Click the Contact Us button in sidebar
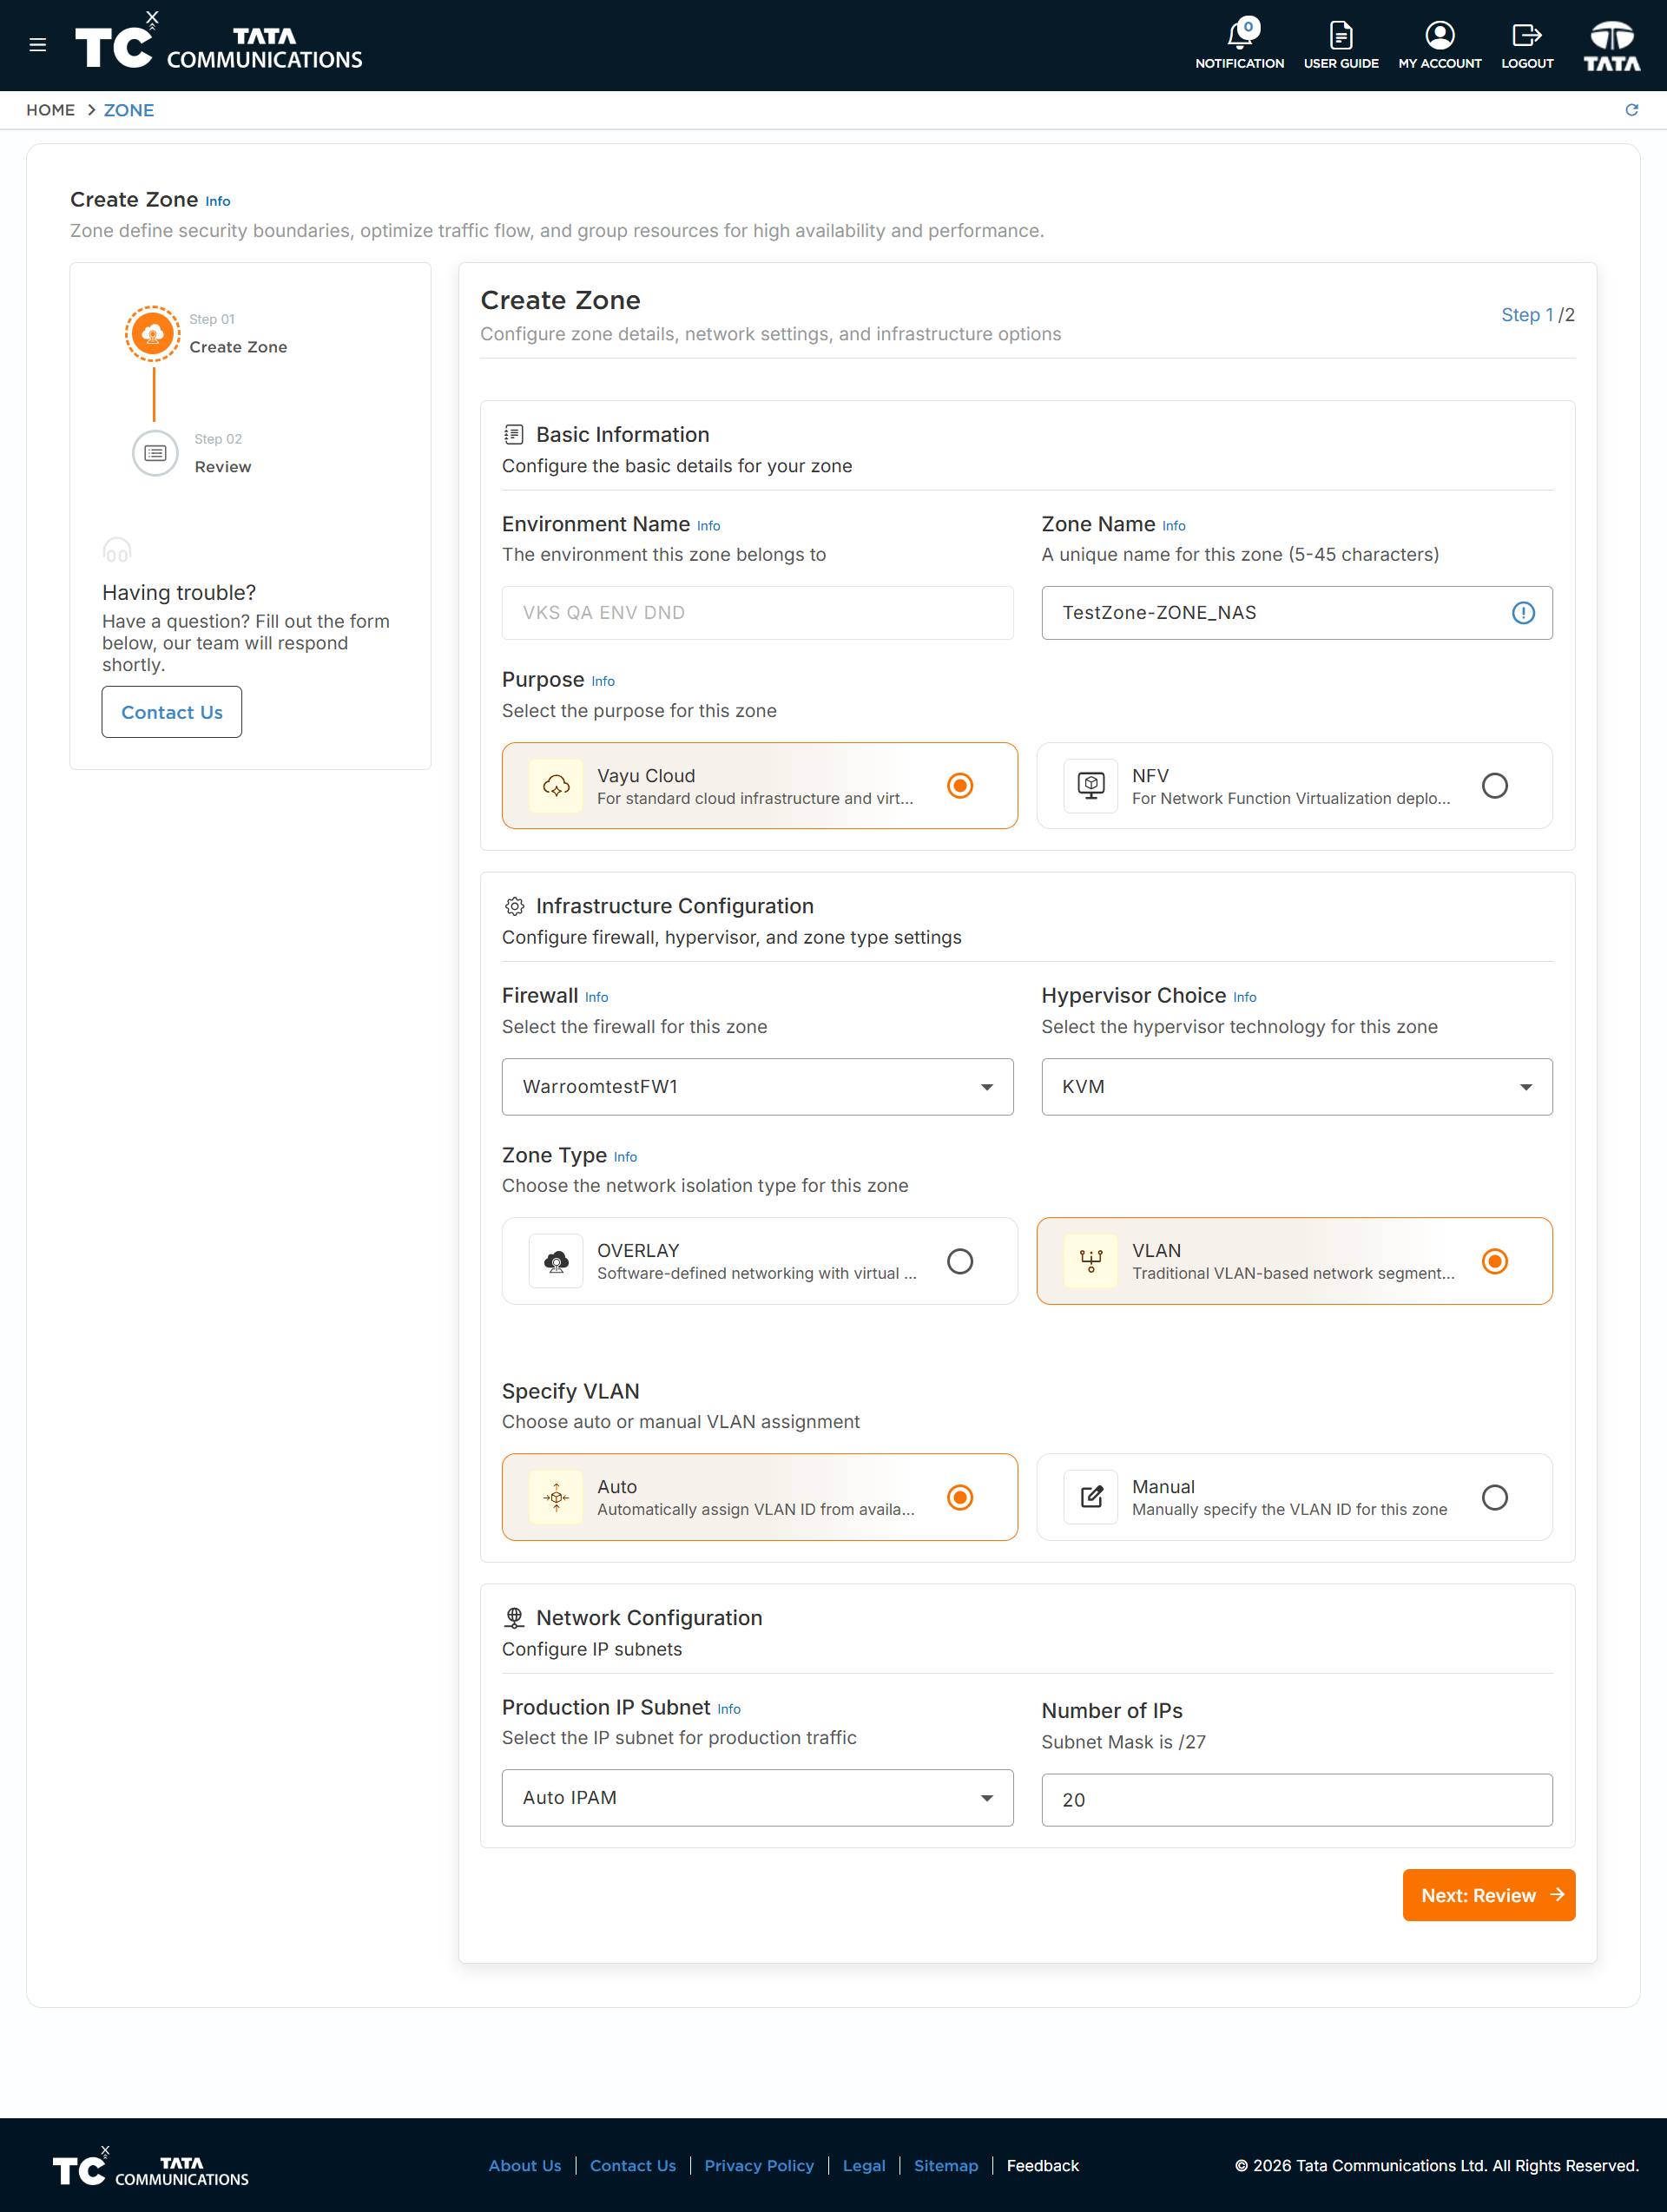 coord(172,712)
